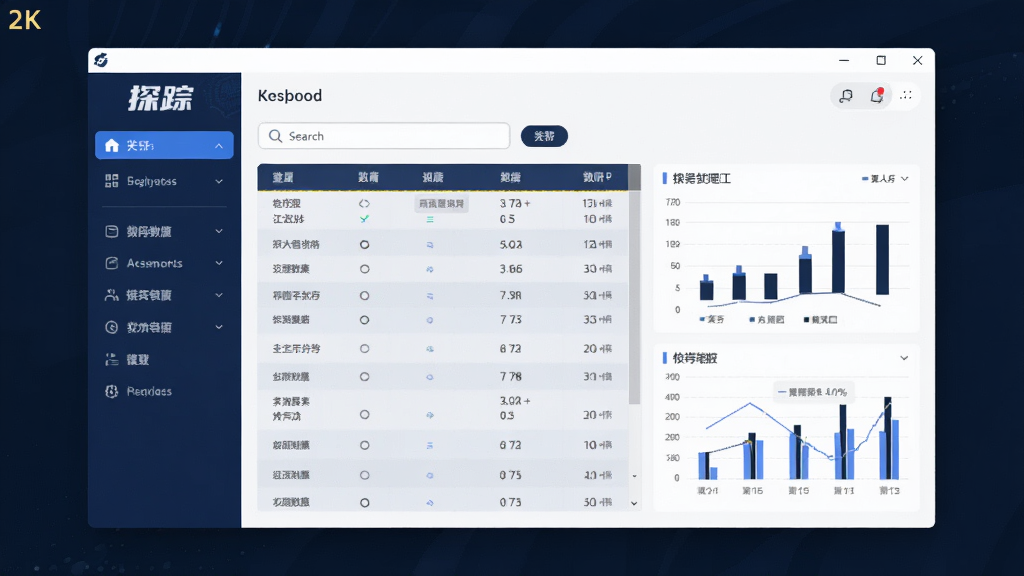
Task: Expand the Bogiyatas chevron in the sidebar
Action: tap(219, 182)
